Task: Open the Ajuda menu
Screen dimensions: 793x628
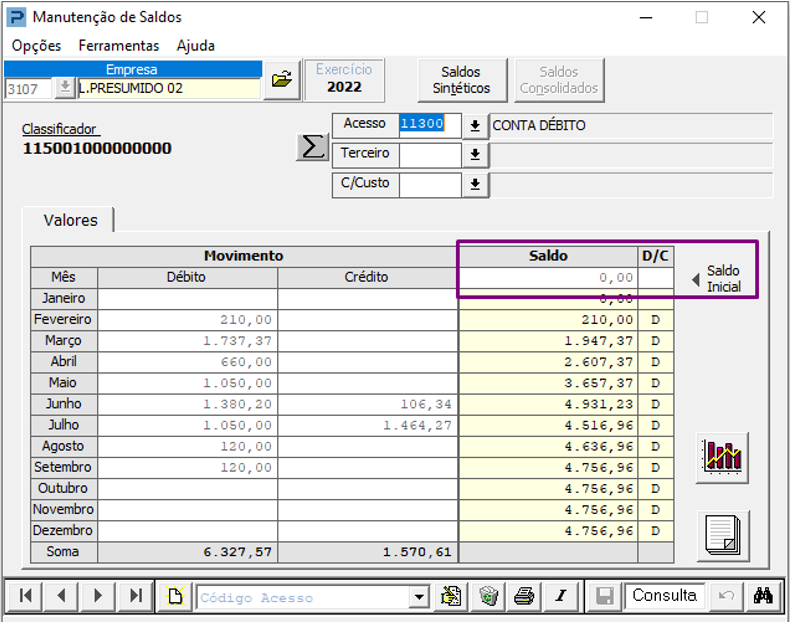Action: 196,46
